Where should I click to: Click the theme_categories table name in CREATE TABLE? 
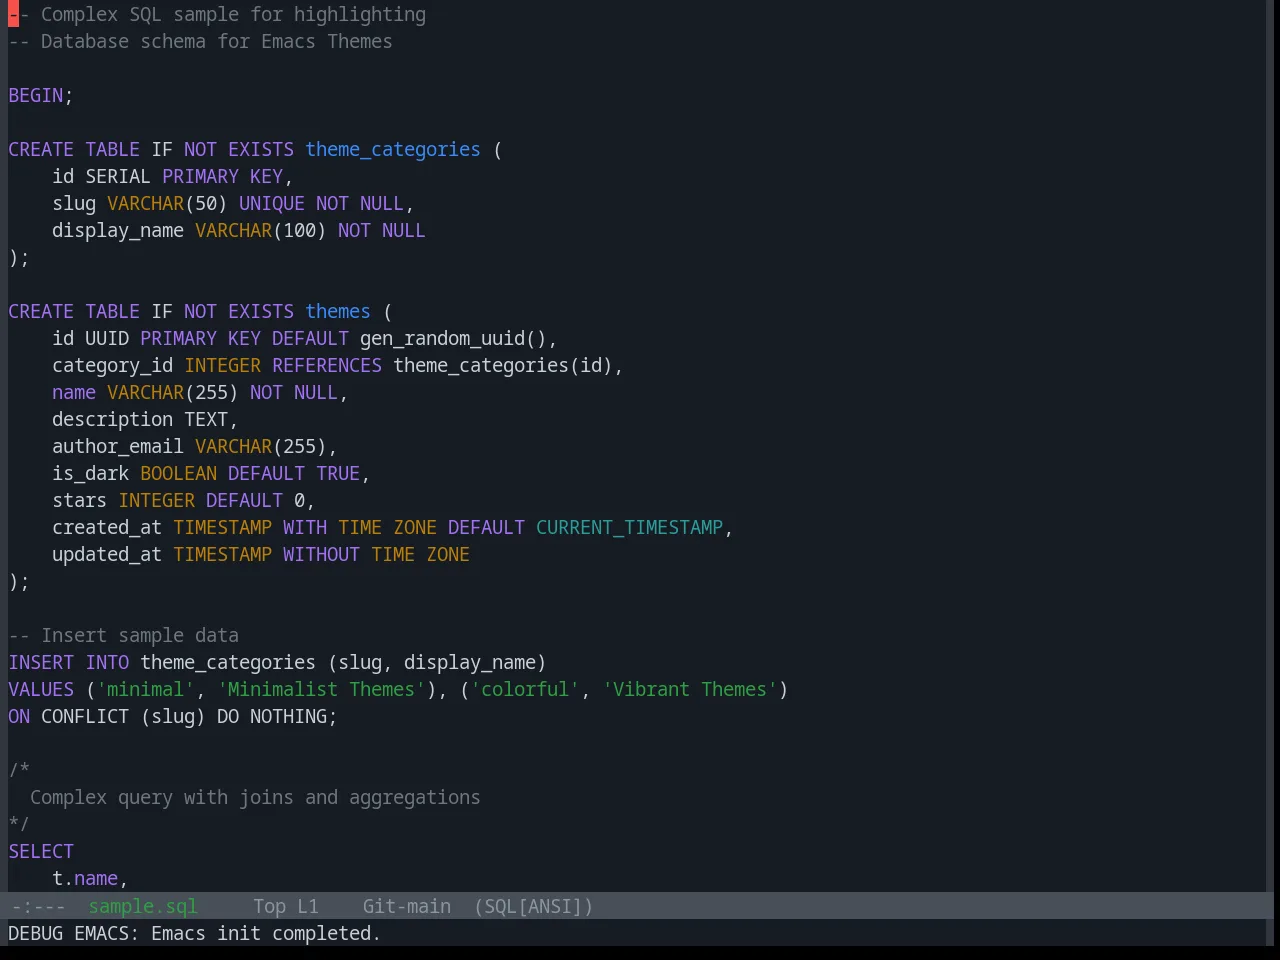pyautogui.click(x=393, y=149)
